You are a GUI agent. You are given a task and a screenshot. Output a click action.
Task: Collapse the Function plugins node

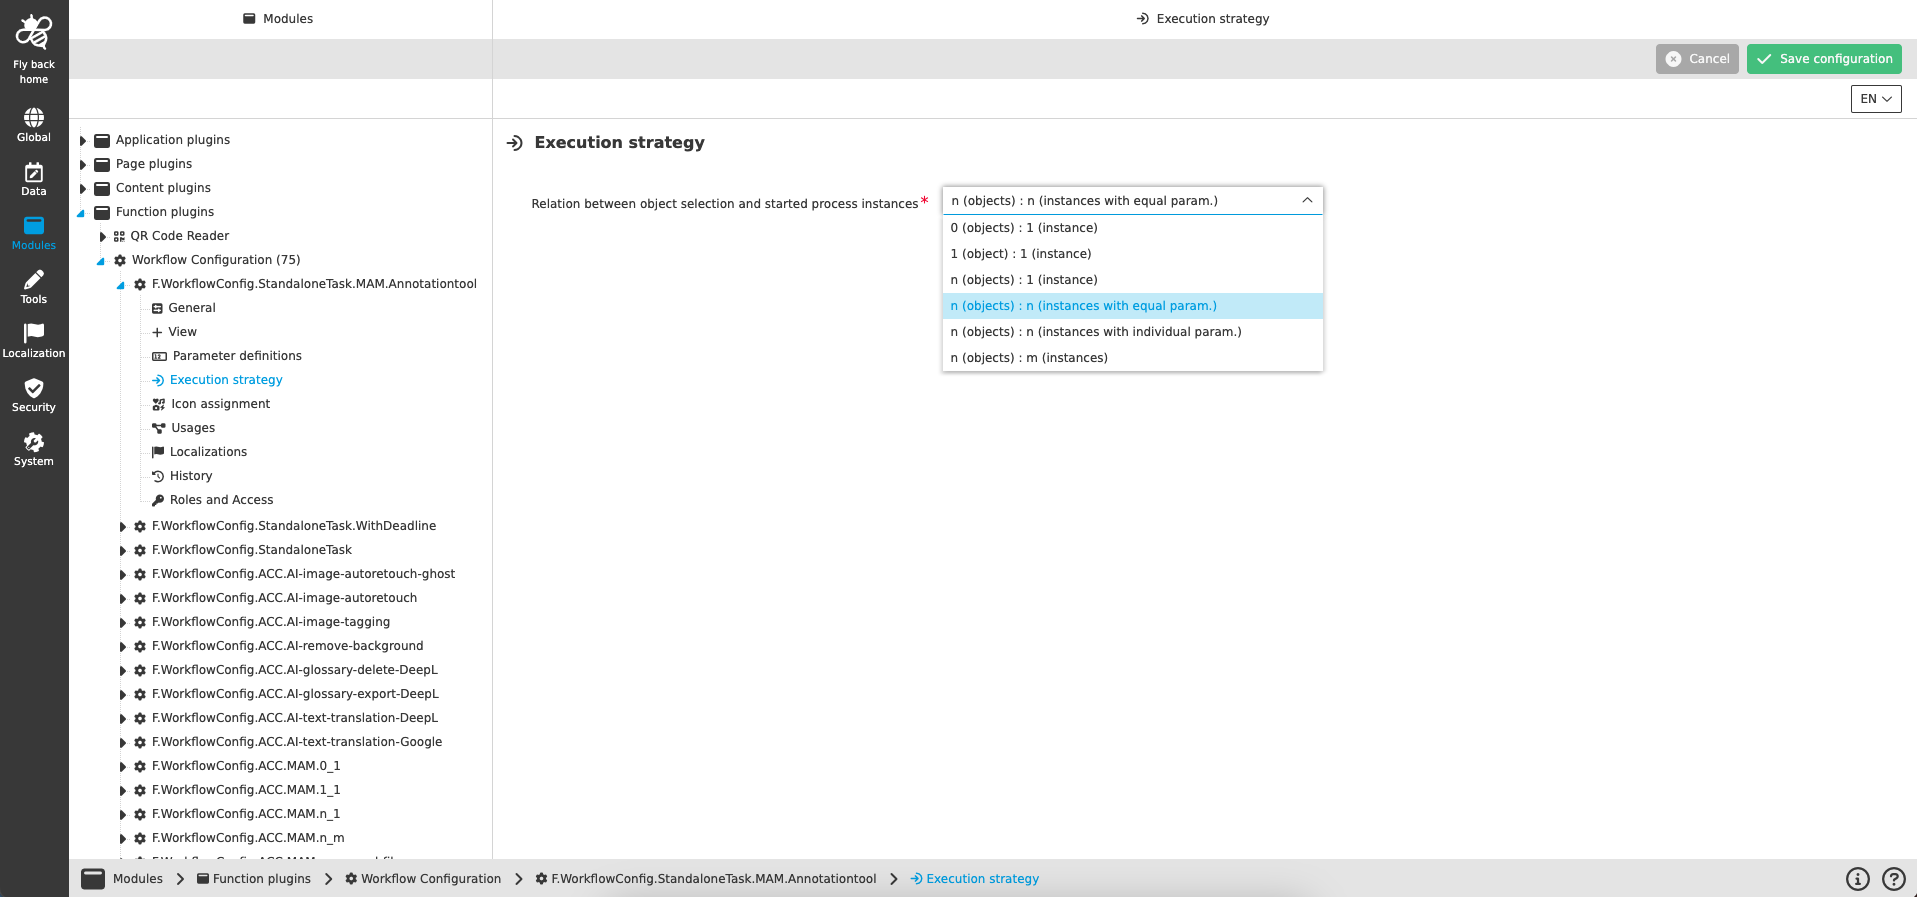pyautogui.click(x=82, y=213)
